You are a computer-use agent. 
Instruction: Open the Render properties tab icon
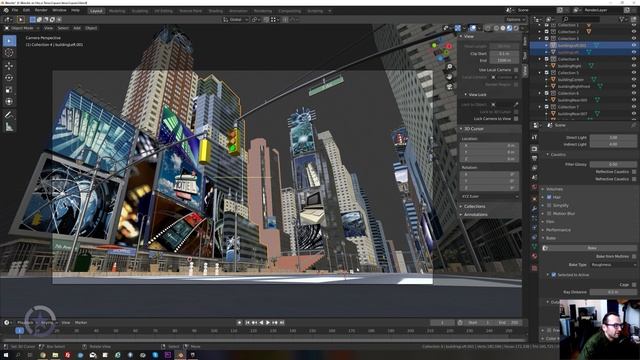pos(534,149)
